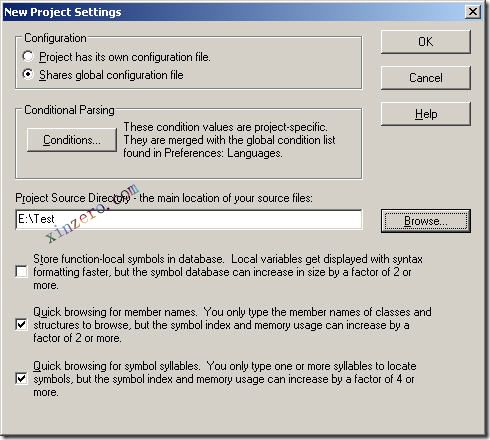Viewport: 490px width, 440px height.
Task: Close the New Project Settings window
Action: click(x=473, y=12)
